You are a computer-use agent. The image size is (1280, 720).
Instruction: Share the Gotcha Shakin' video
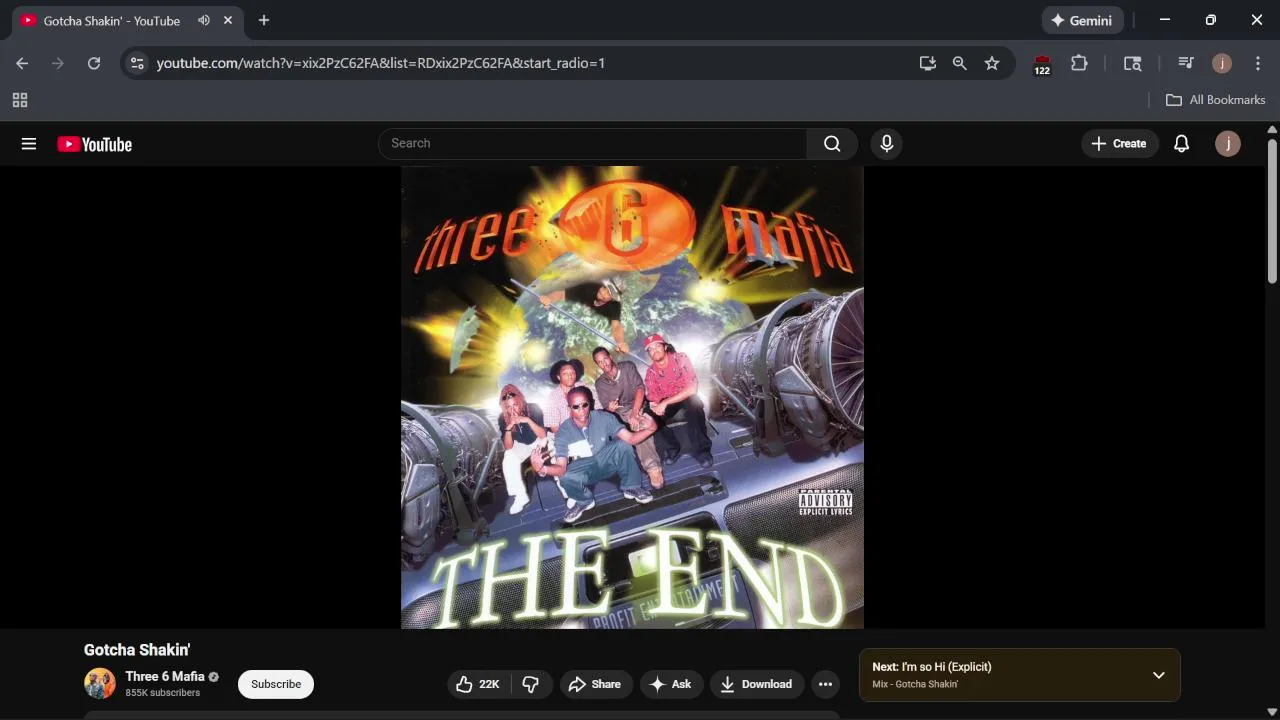(x=595, y=684)
